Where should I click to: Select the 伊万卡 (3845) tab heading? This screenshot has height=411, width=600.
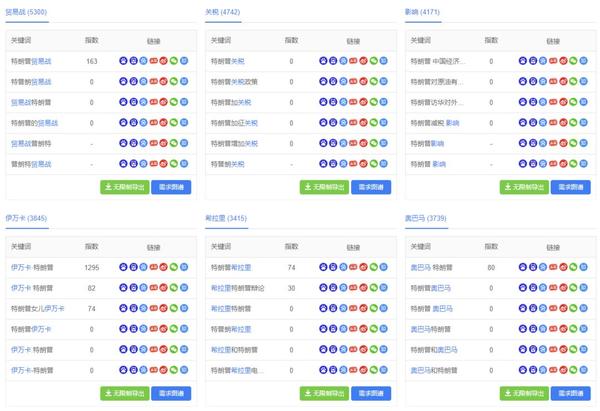pyautogui.click(x=26, y=218)
